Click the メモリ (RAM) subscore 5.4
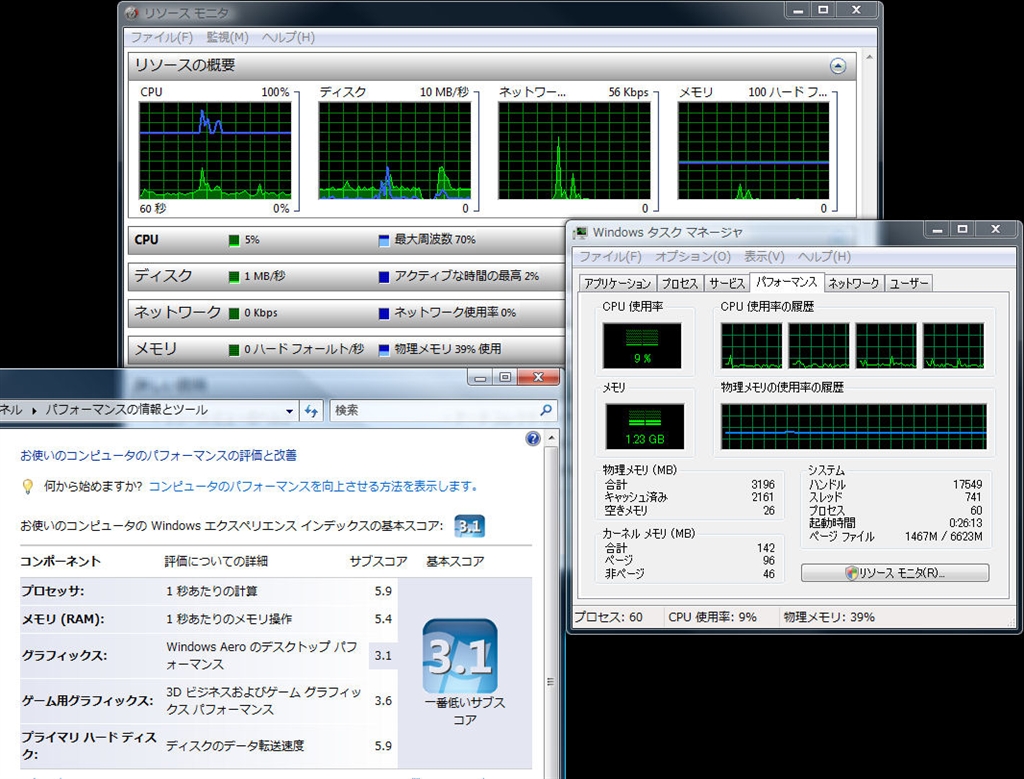1024x779 pixels. [x=383, y=619]
